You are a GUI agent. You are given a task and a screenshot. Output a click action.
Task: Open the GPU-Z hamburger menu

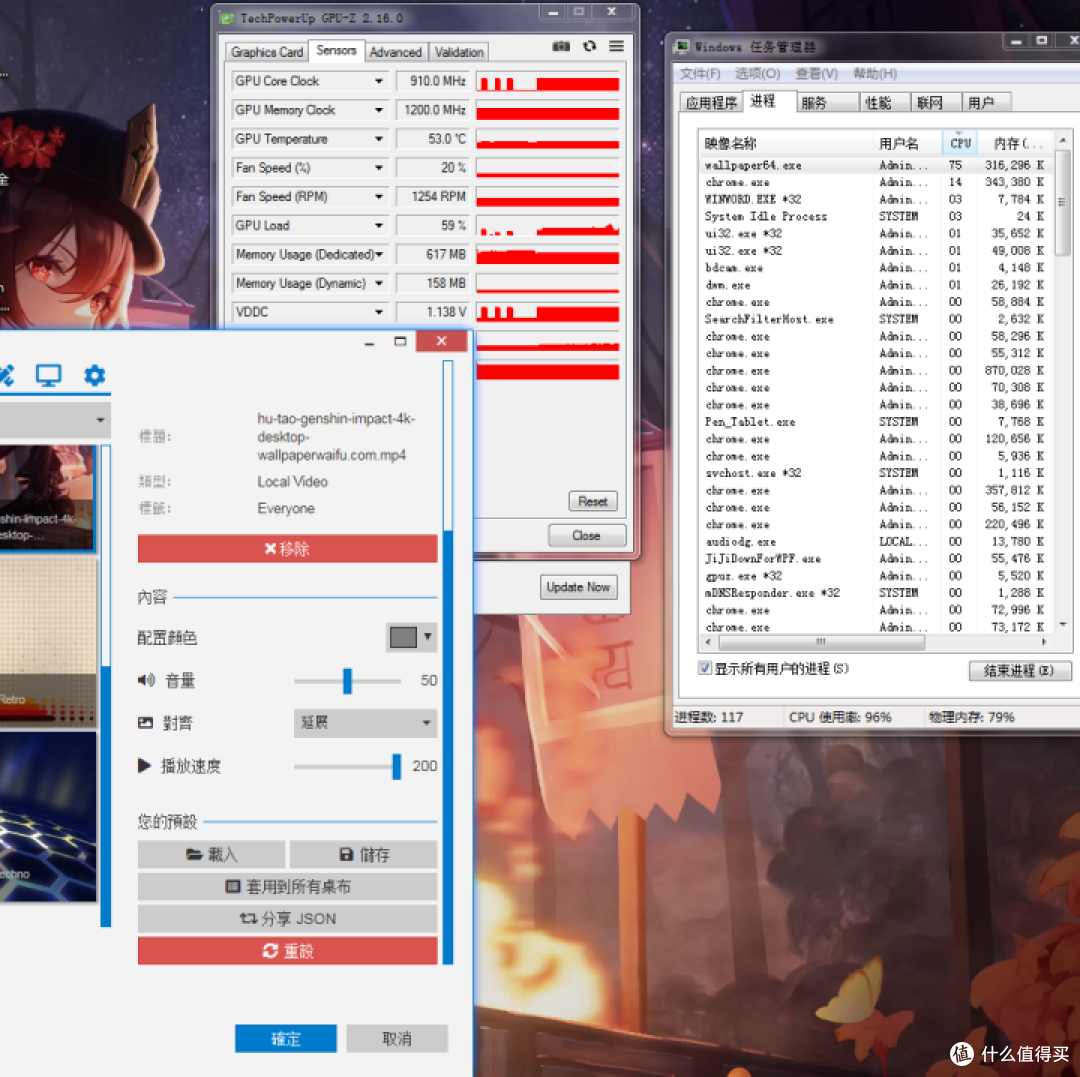tap(616, 46)
